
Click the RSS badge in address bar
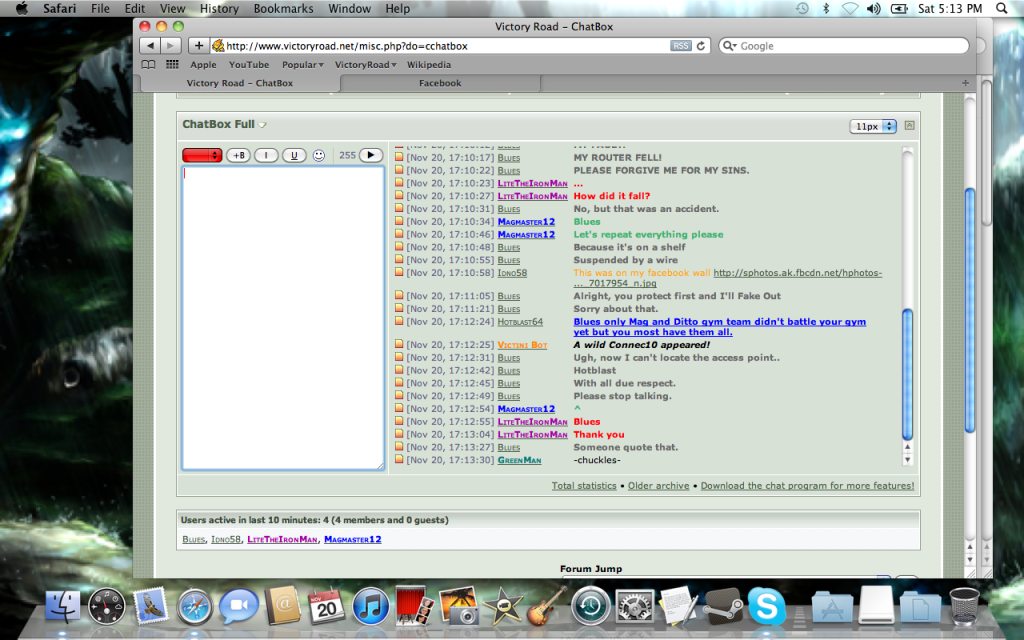[680, 46]
